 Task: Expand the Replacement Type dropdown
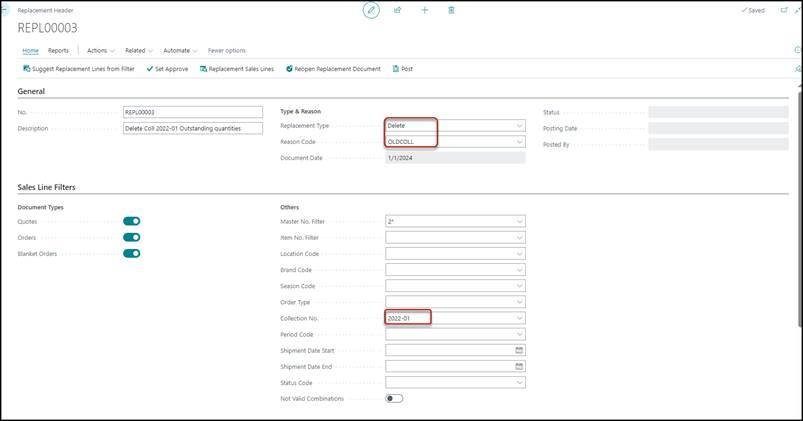[519, 126]
